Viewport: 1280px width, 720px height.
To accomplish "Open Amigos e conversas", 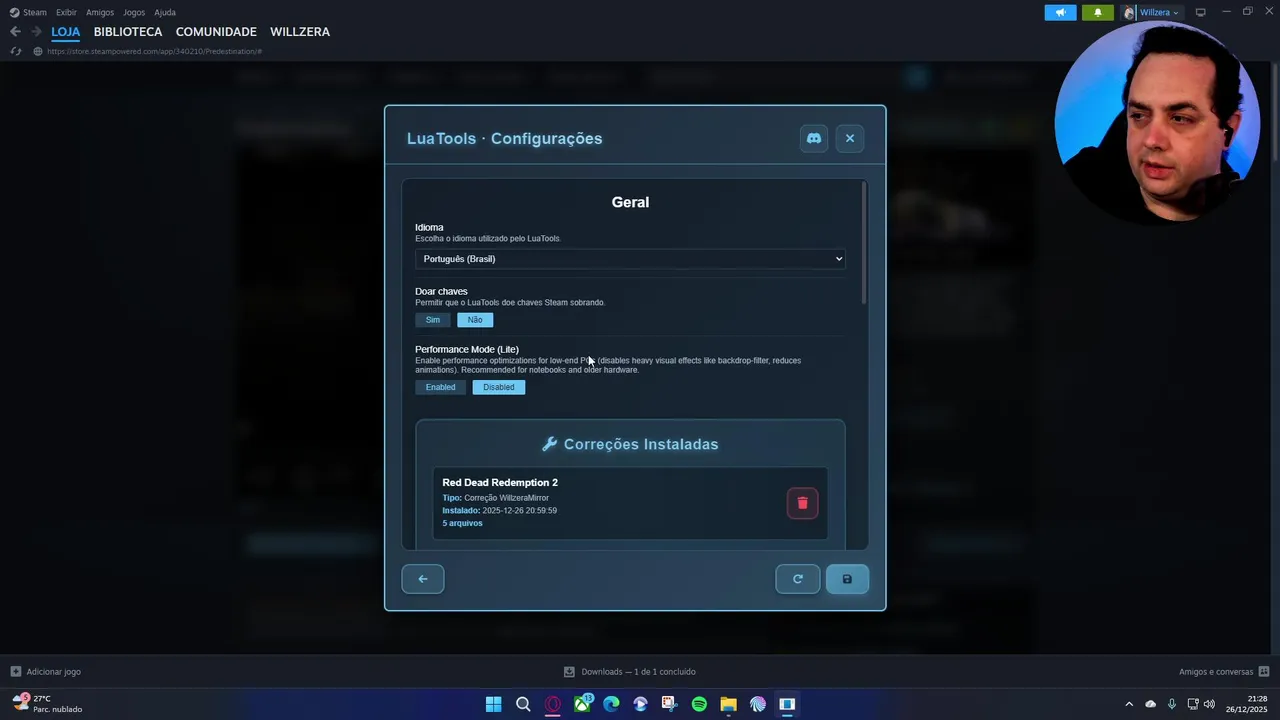I will [1224, 672].
